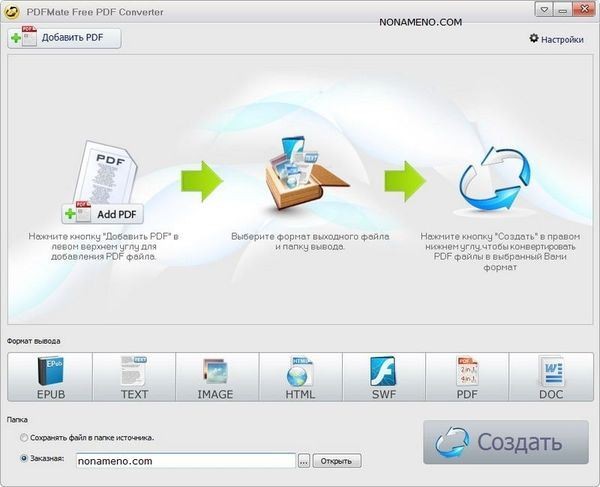Choose the SWF flash output format
The image size is (600, 487).
pyautogui.click(x=383, y=377)
